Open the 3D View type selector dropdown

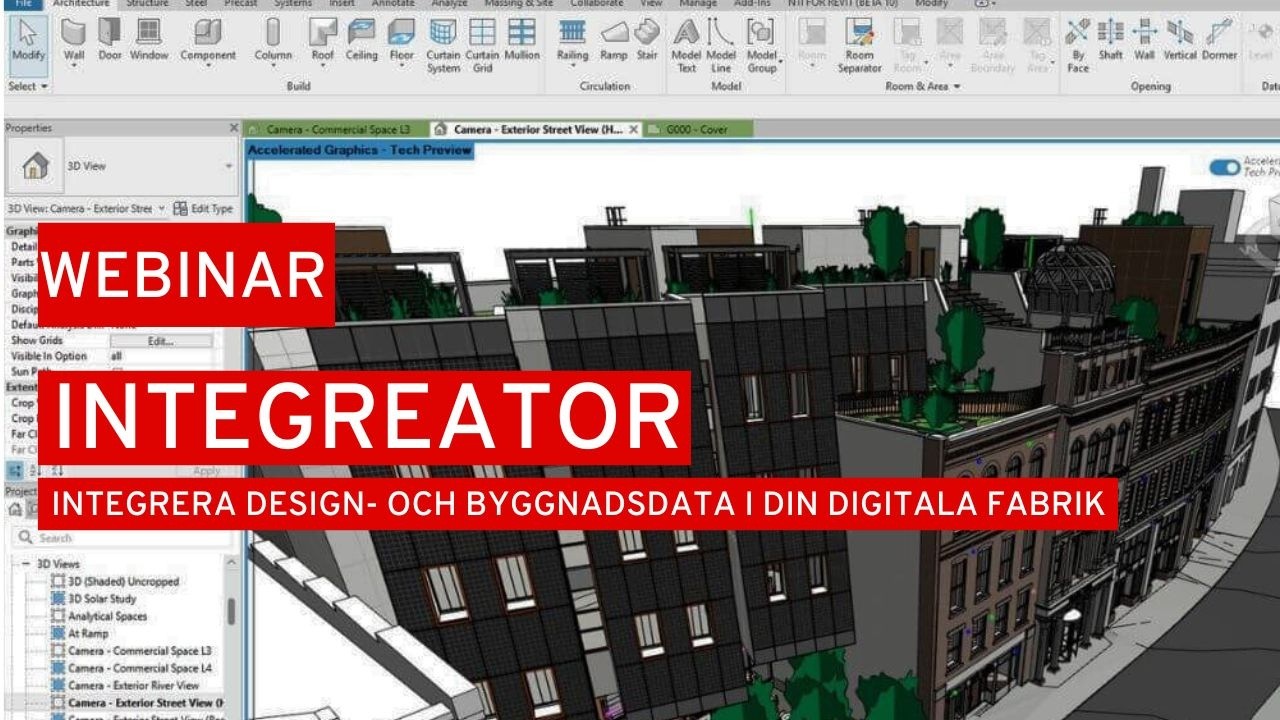229,166
